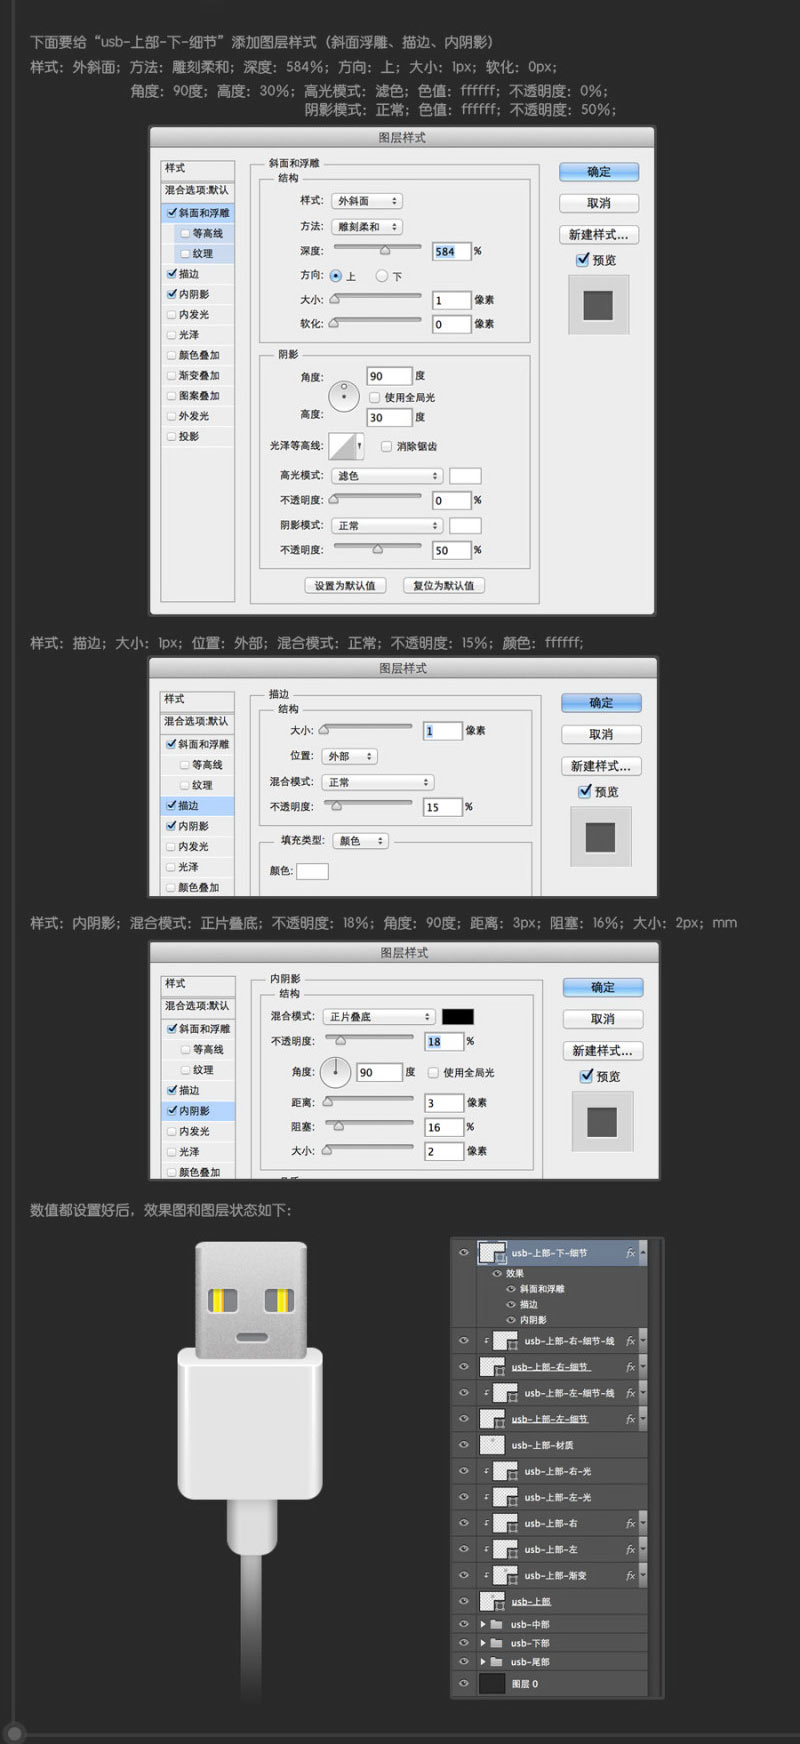Click 确定 in the 斜面和浮雕 dialog
Screen dimensions: 800x1744
pyautogui.click(x=599, y=172)
